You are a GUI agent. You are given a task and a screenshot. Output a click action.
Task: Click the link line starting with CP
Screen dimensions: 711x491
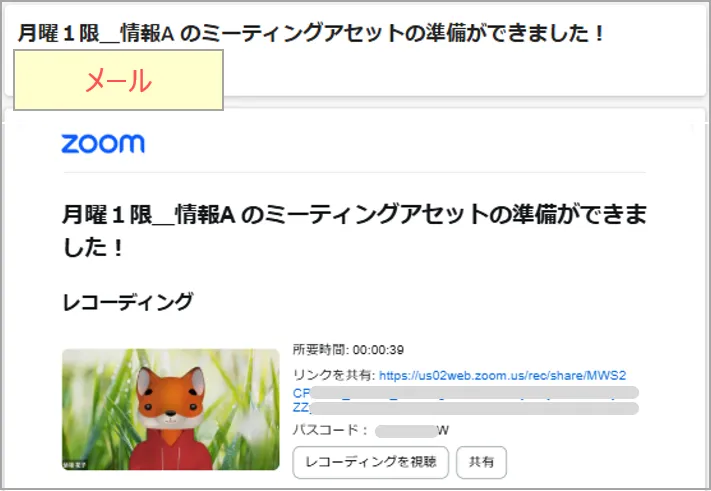click(466, 393)
